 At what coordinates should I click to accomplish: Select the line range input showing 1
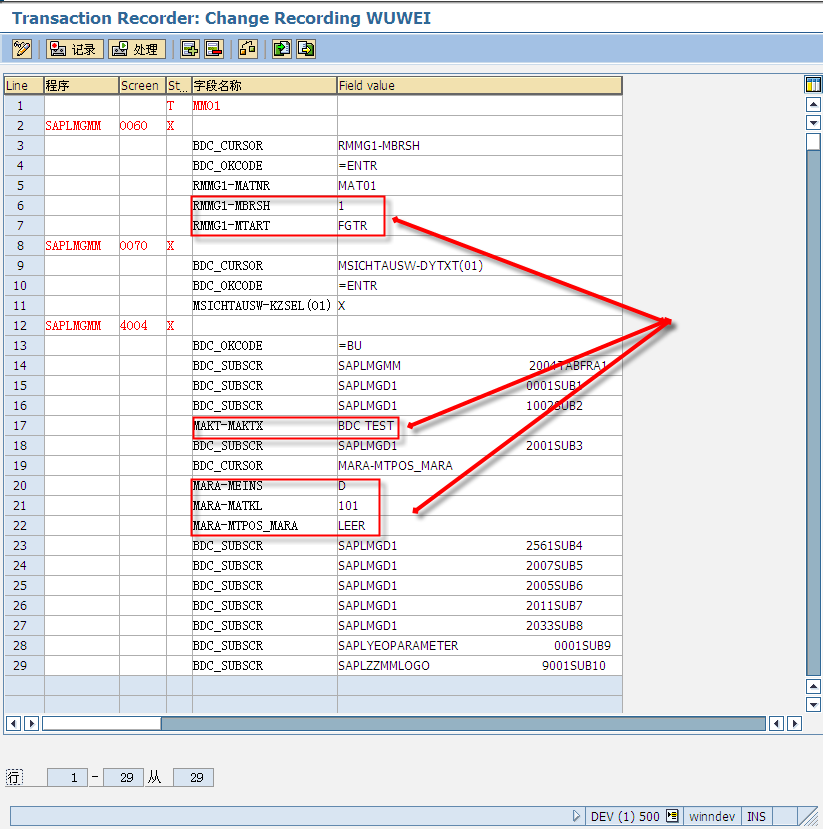coord(67,777)
